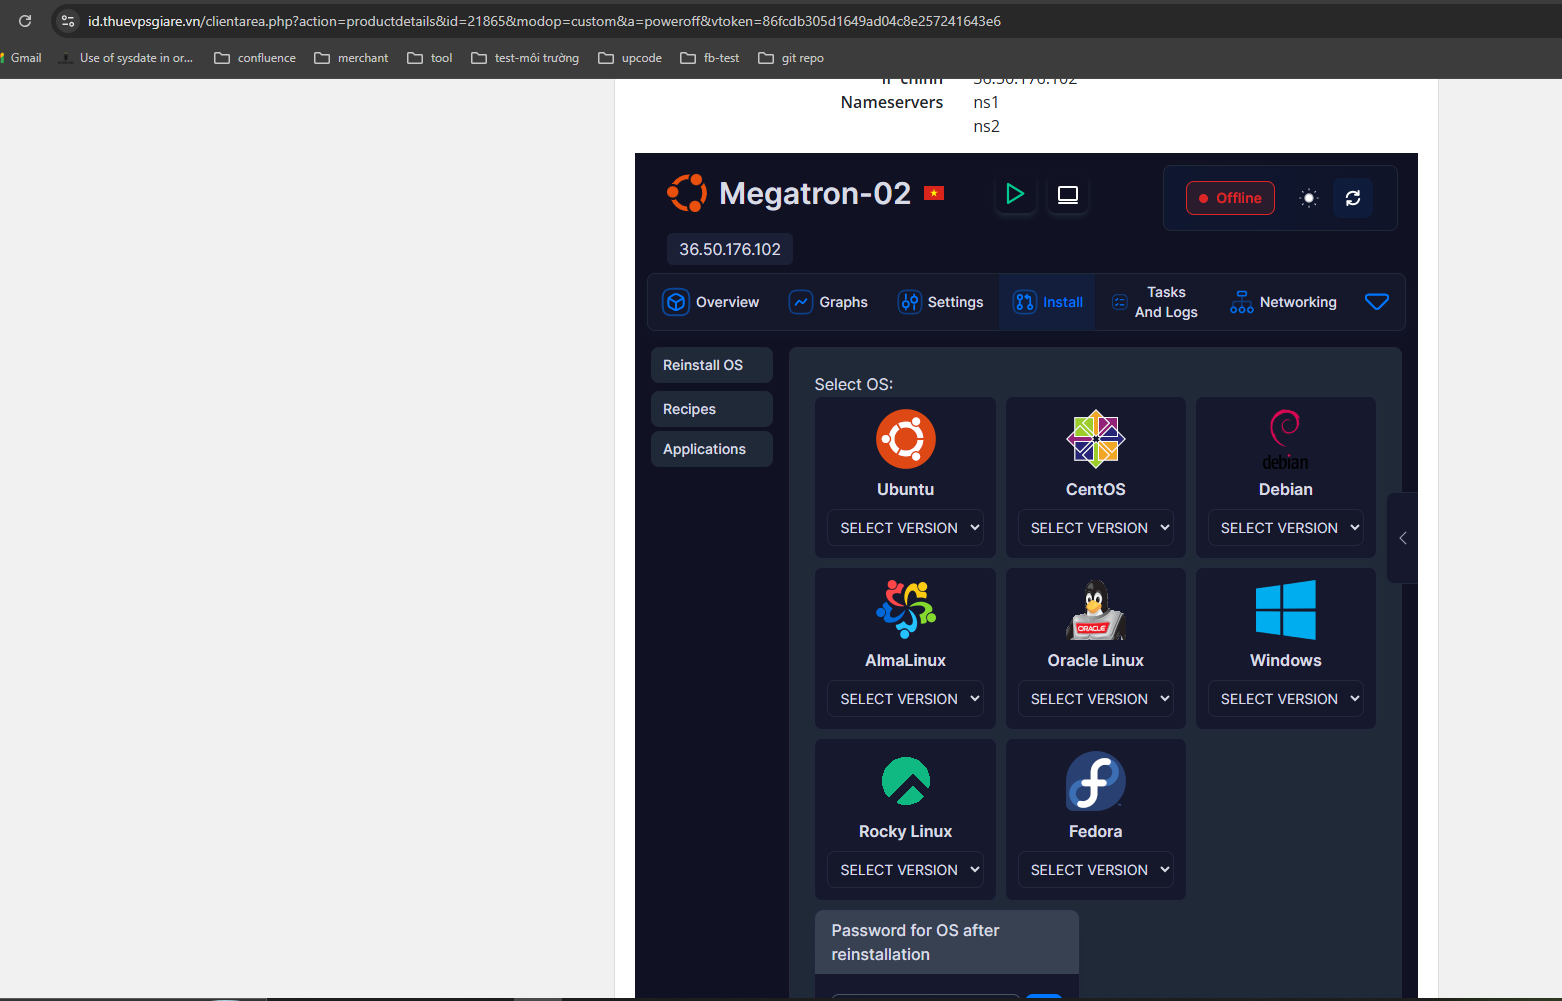
Task: Open Rocky Linux SELECT VERSION dropdown
Action: (x=906, y=870)
